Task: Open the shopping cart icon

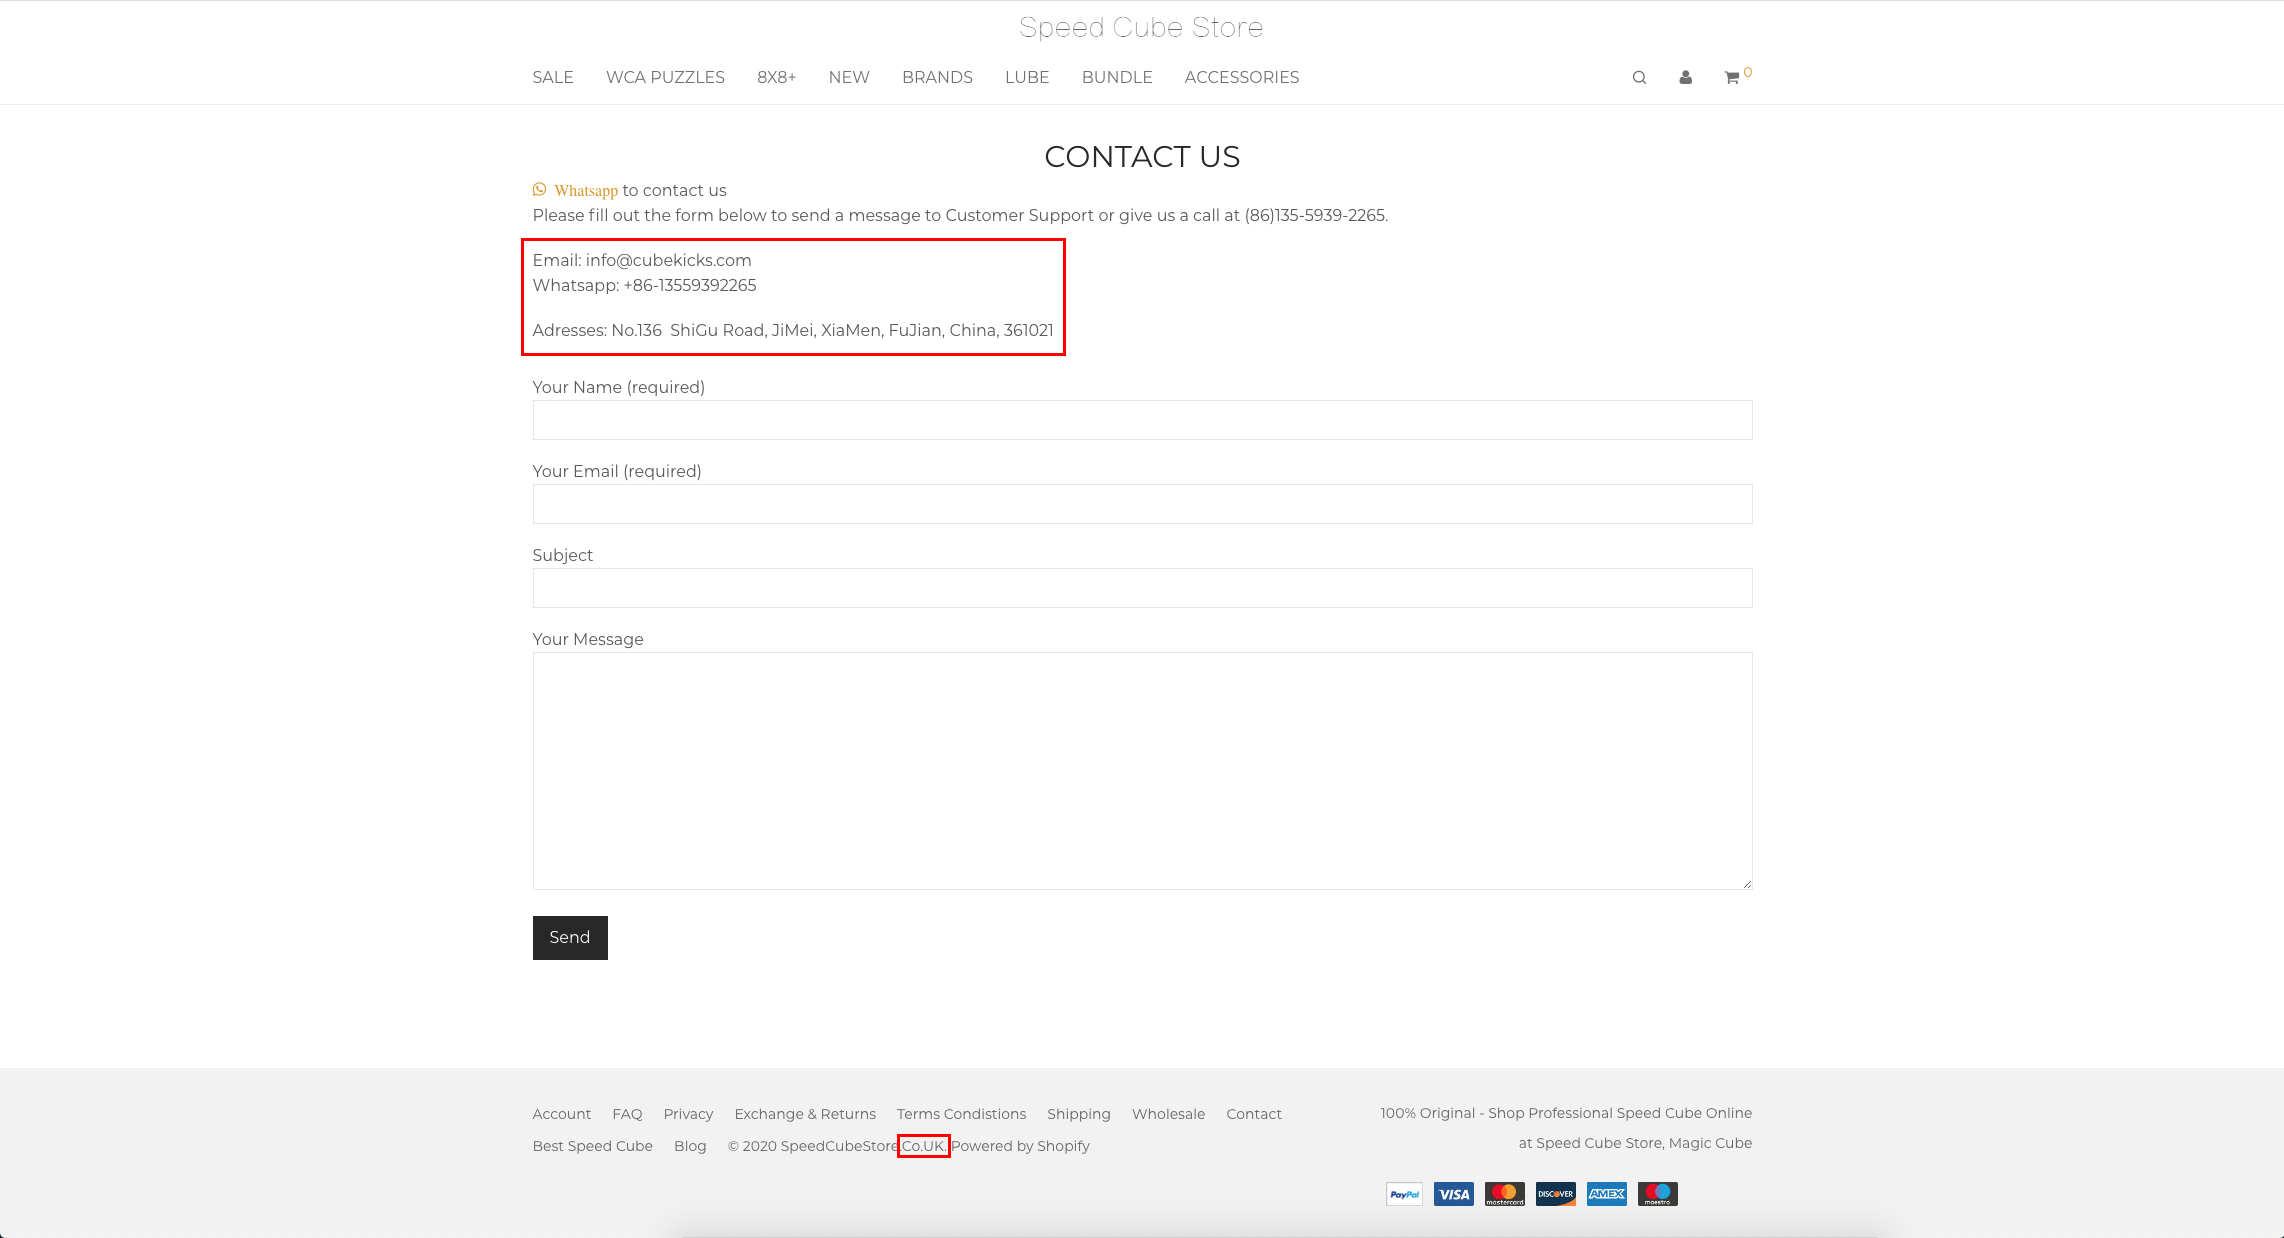Action: (1732, 77)
